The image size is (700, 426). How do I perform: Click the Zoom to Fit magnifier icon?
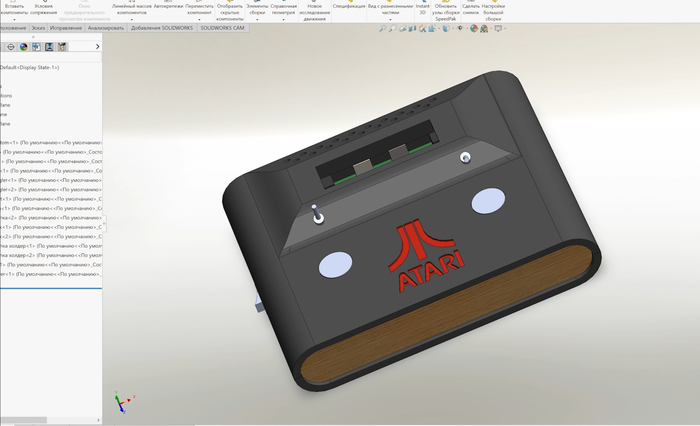coord(382,29)
